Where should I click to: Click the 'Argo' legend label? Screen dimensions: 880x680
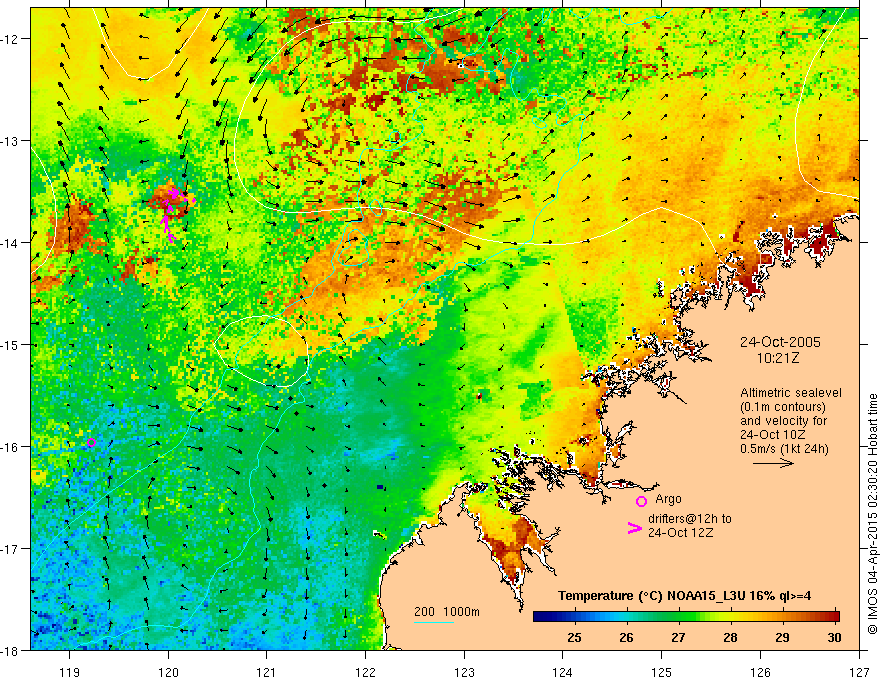tap(668, 499)
